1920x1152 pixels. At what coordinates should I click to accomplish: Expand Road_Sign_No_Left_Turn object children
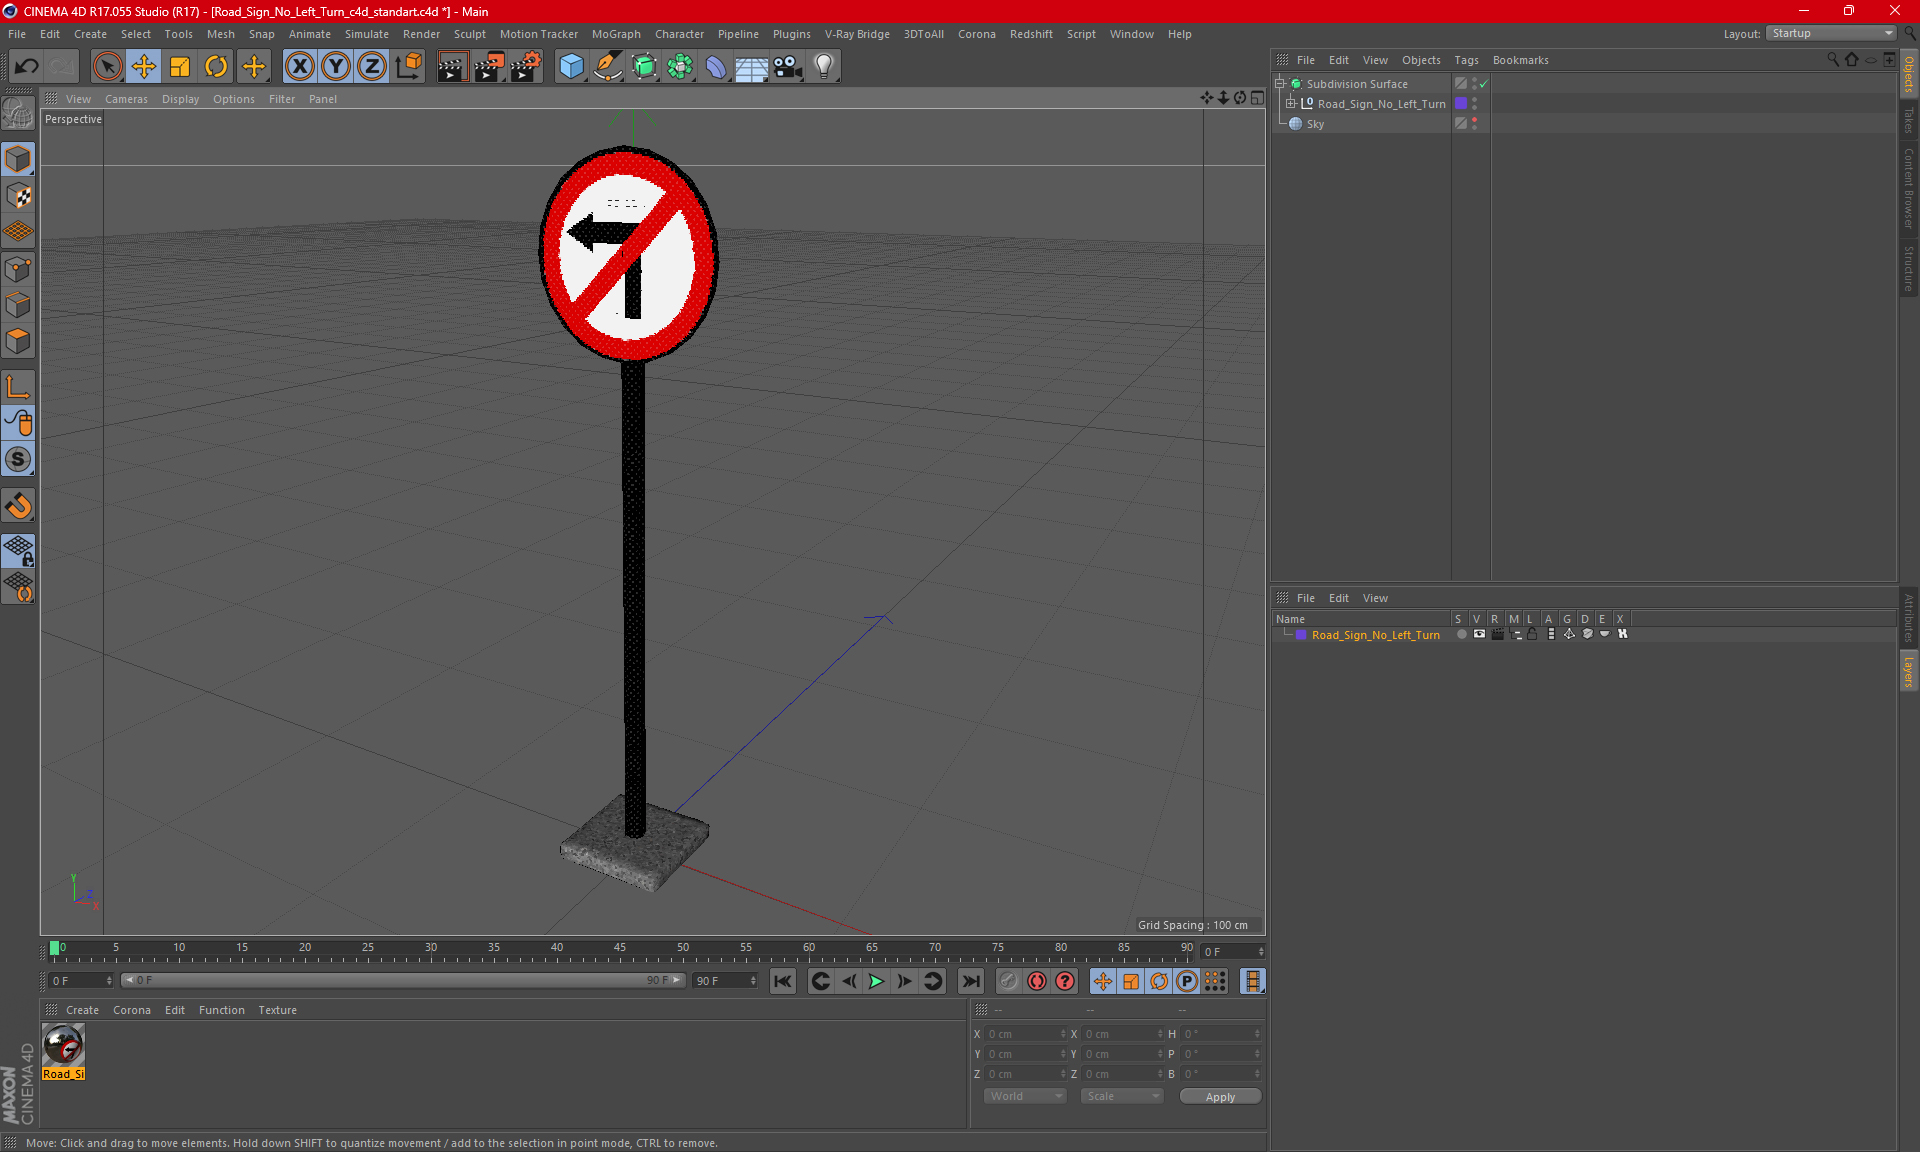click(x=1291, y=103)
